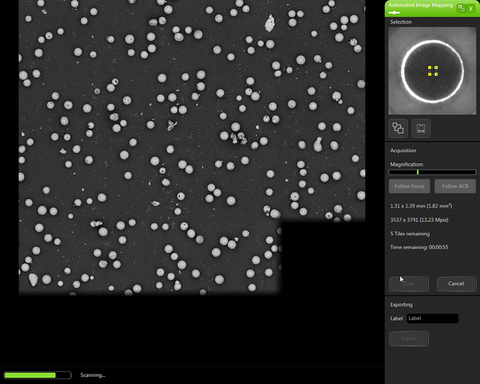
Task: Open the panel settings gears icon
Action: [461, 8]
